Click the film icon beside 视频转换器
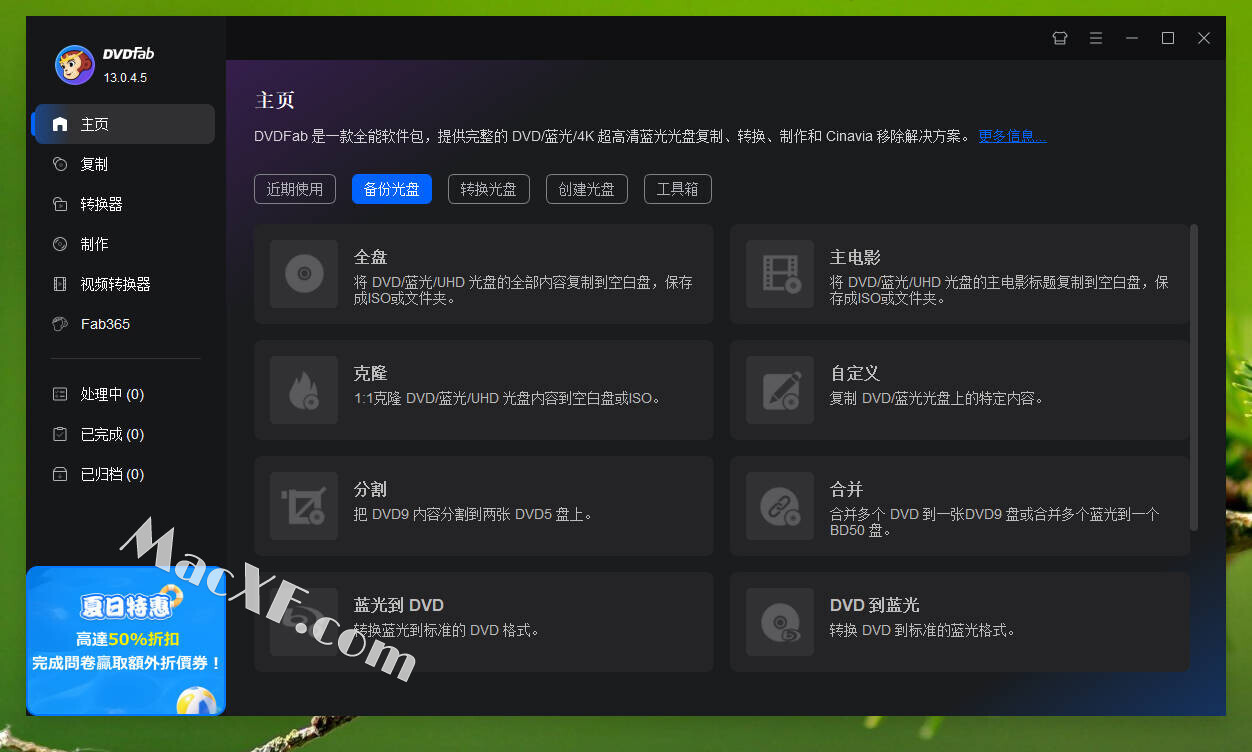Image resolution: width=1252 pixels, height=752 pixels. click(x=60, y=284)
